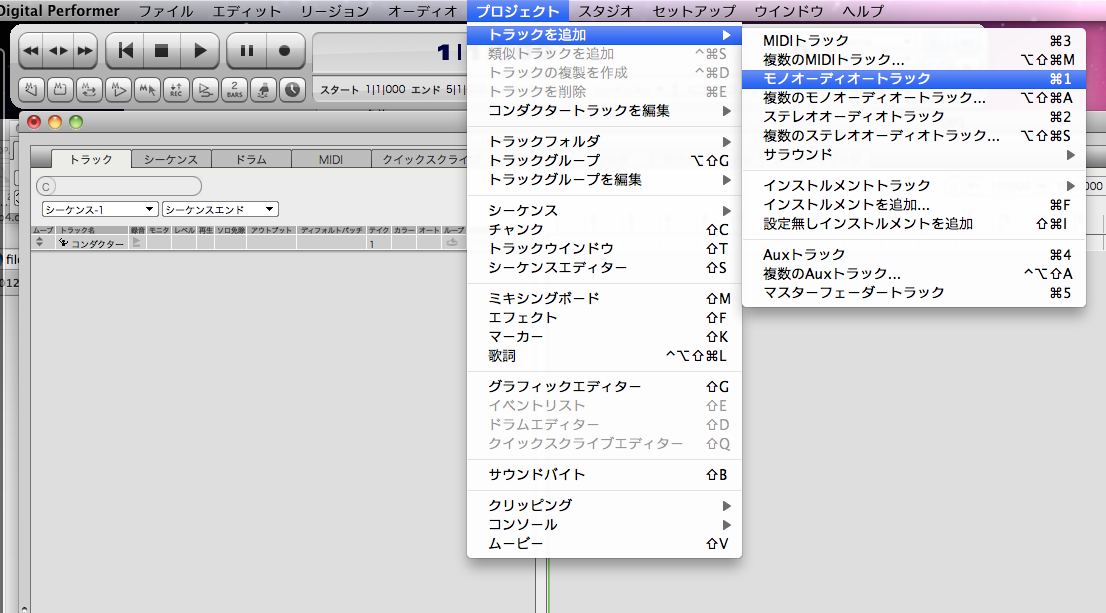Open the リージョン menu

pyautogui.click(x=334, y=11)
